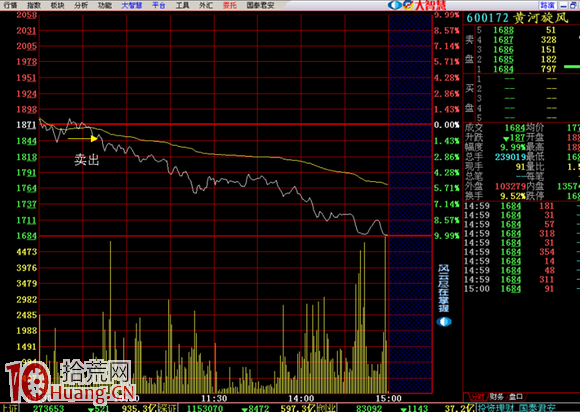Open the 工具 menu
Image resolution: width=580 pixels, height=412 pixels.
click(x=182, y=5)
